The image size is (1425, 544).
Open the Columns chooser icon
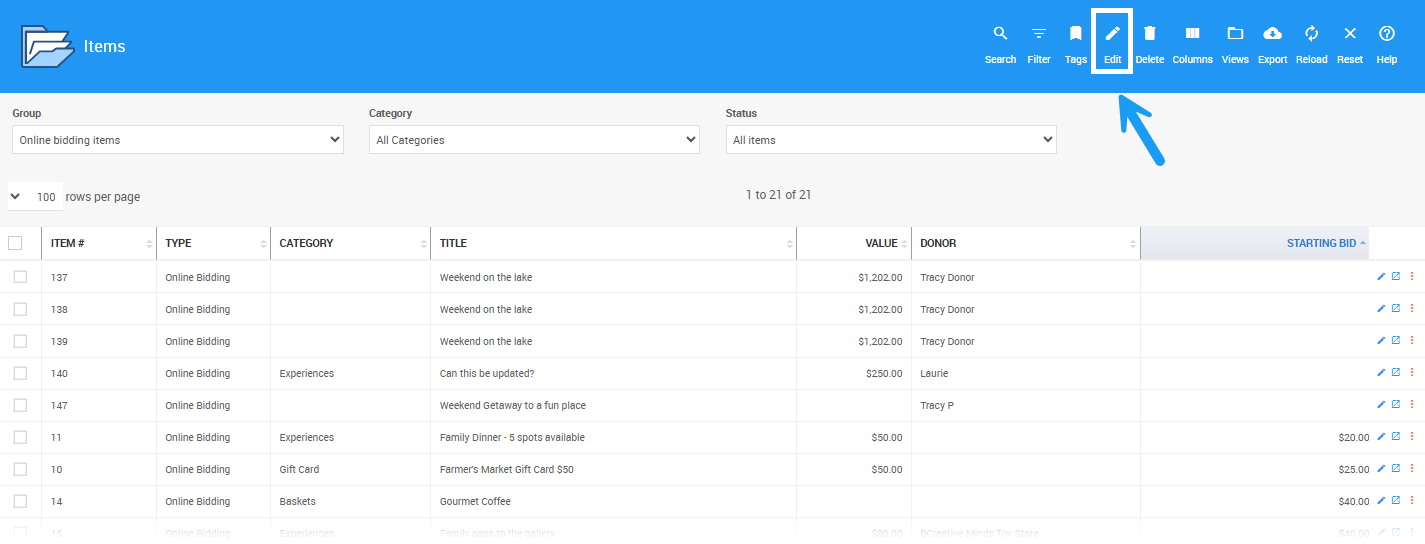click(x=1192, y=34)
